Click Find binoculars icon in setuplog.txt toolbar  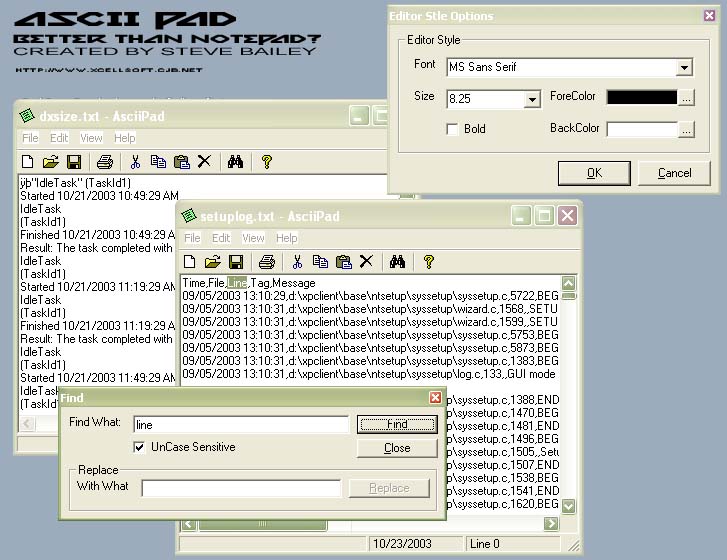tap(397, 262)
